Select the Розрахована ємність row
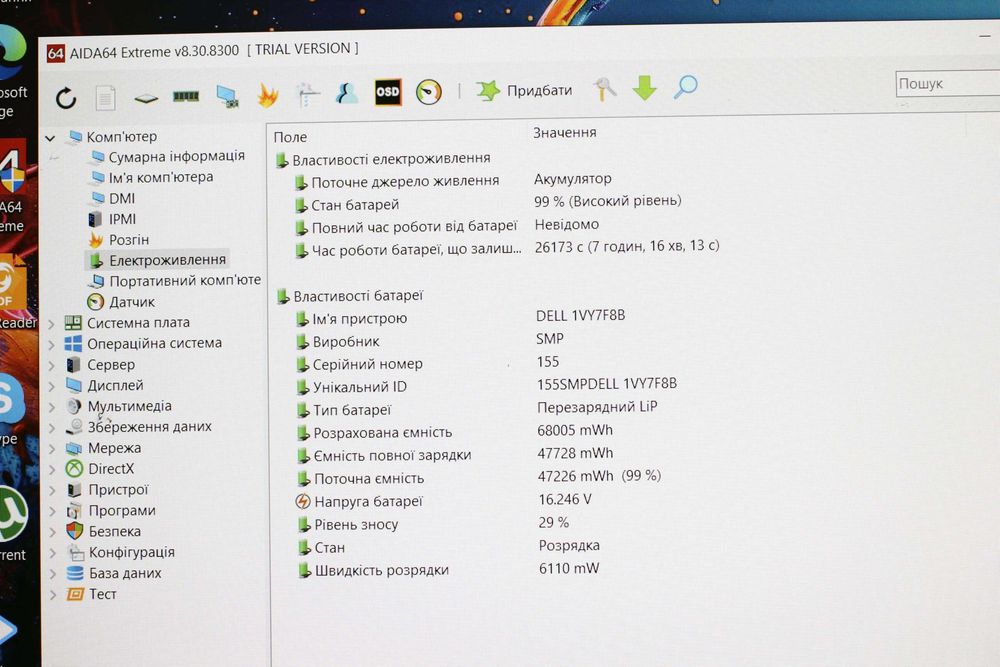1000x667 pixels. pos(455,432)
